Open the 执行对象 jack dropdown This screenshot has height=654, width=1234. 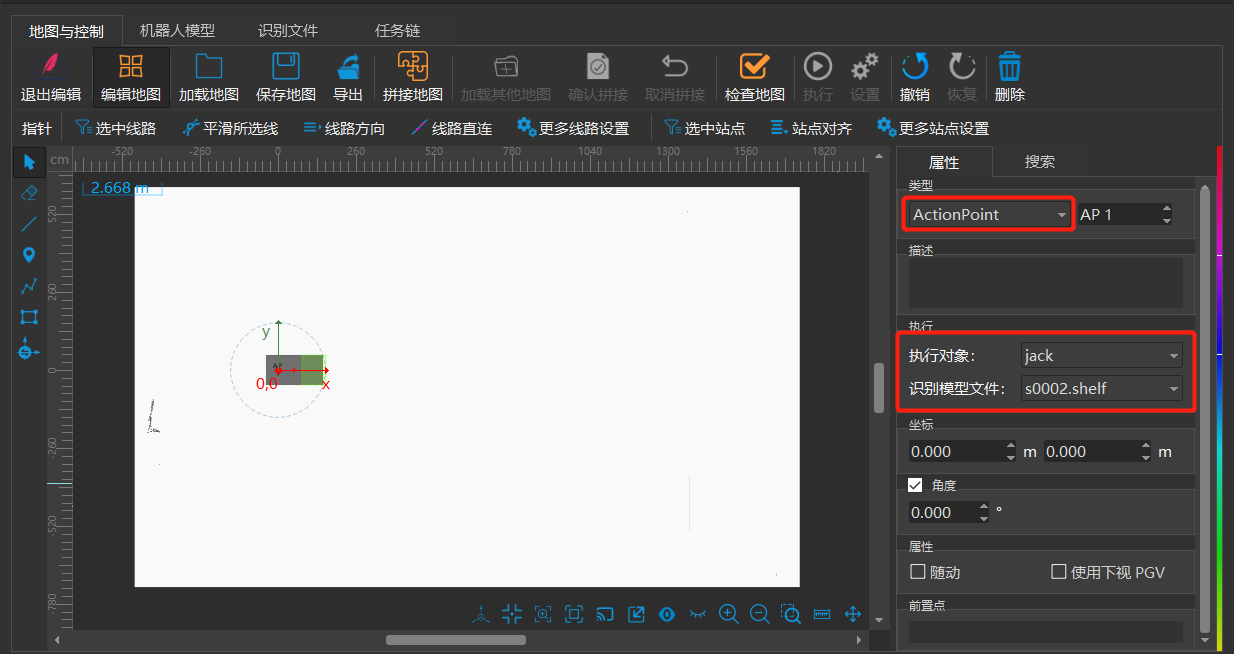tap(1101, 356)
